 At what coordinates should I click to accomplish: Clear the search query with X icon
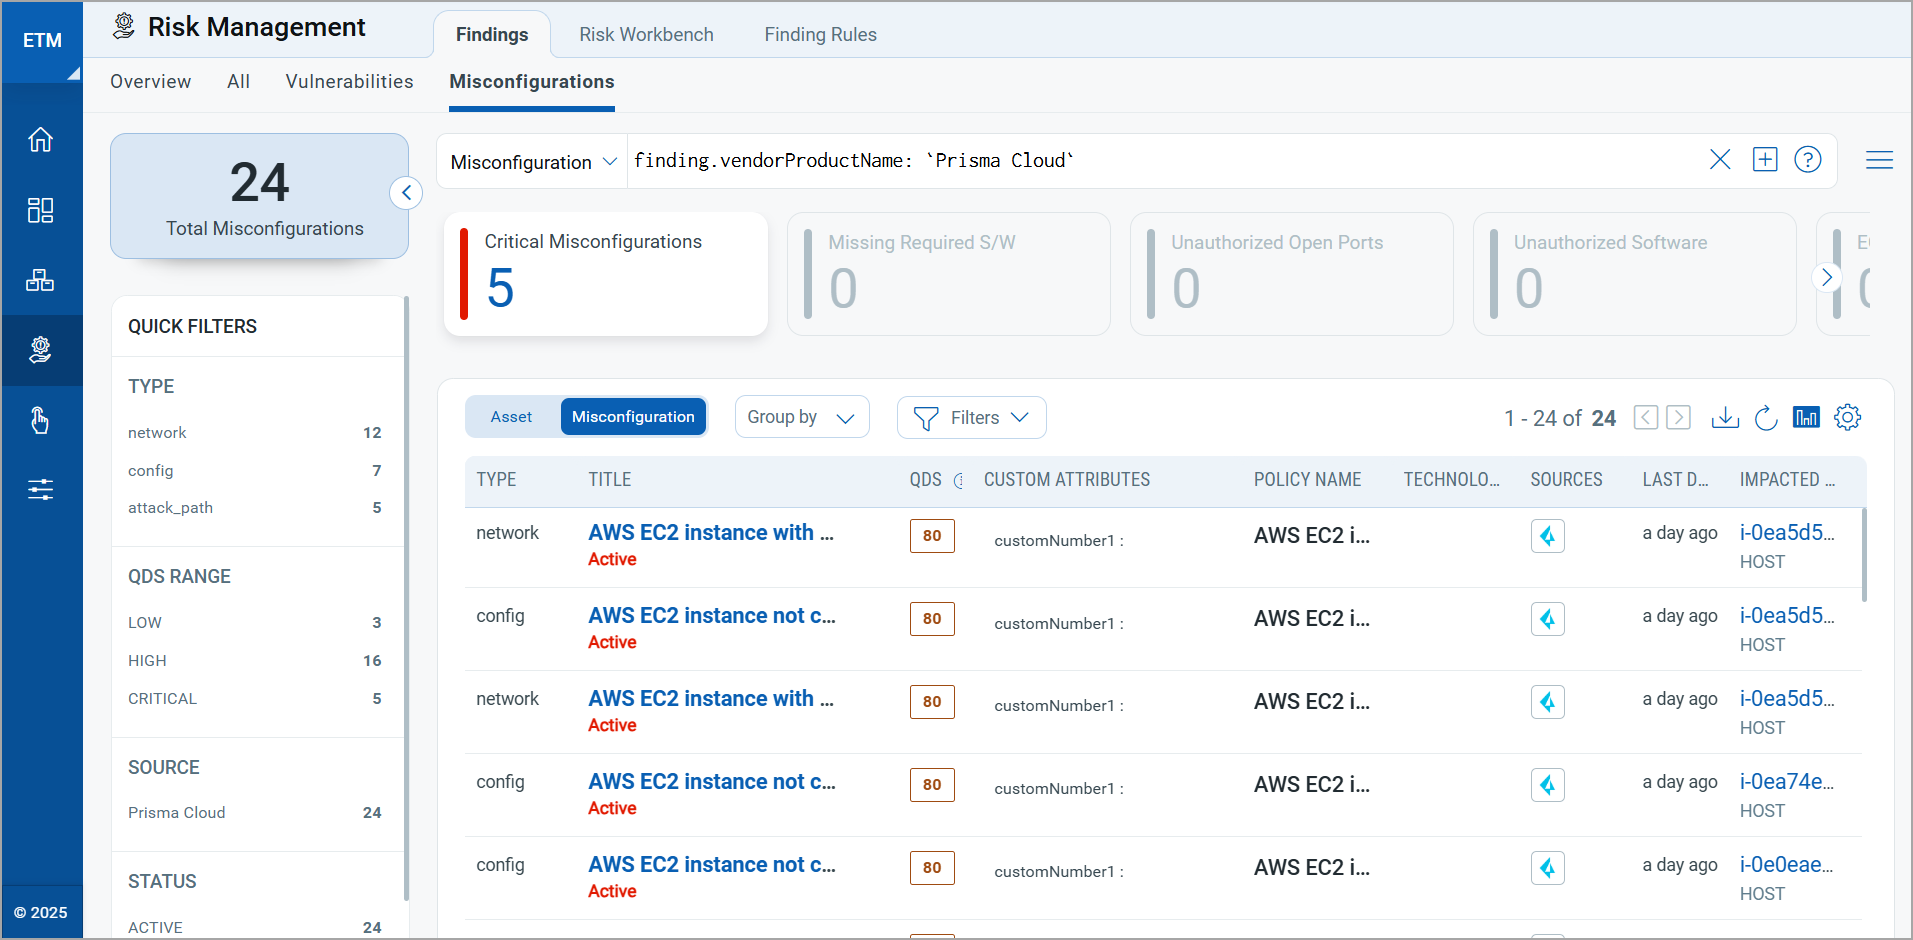[1719, 160]
